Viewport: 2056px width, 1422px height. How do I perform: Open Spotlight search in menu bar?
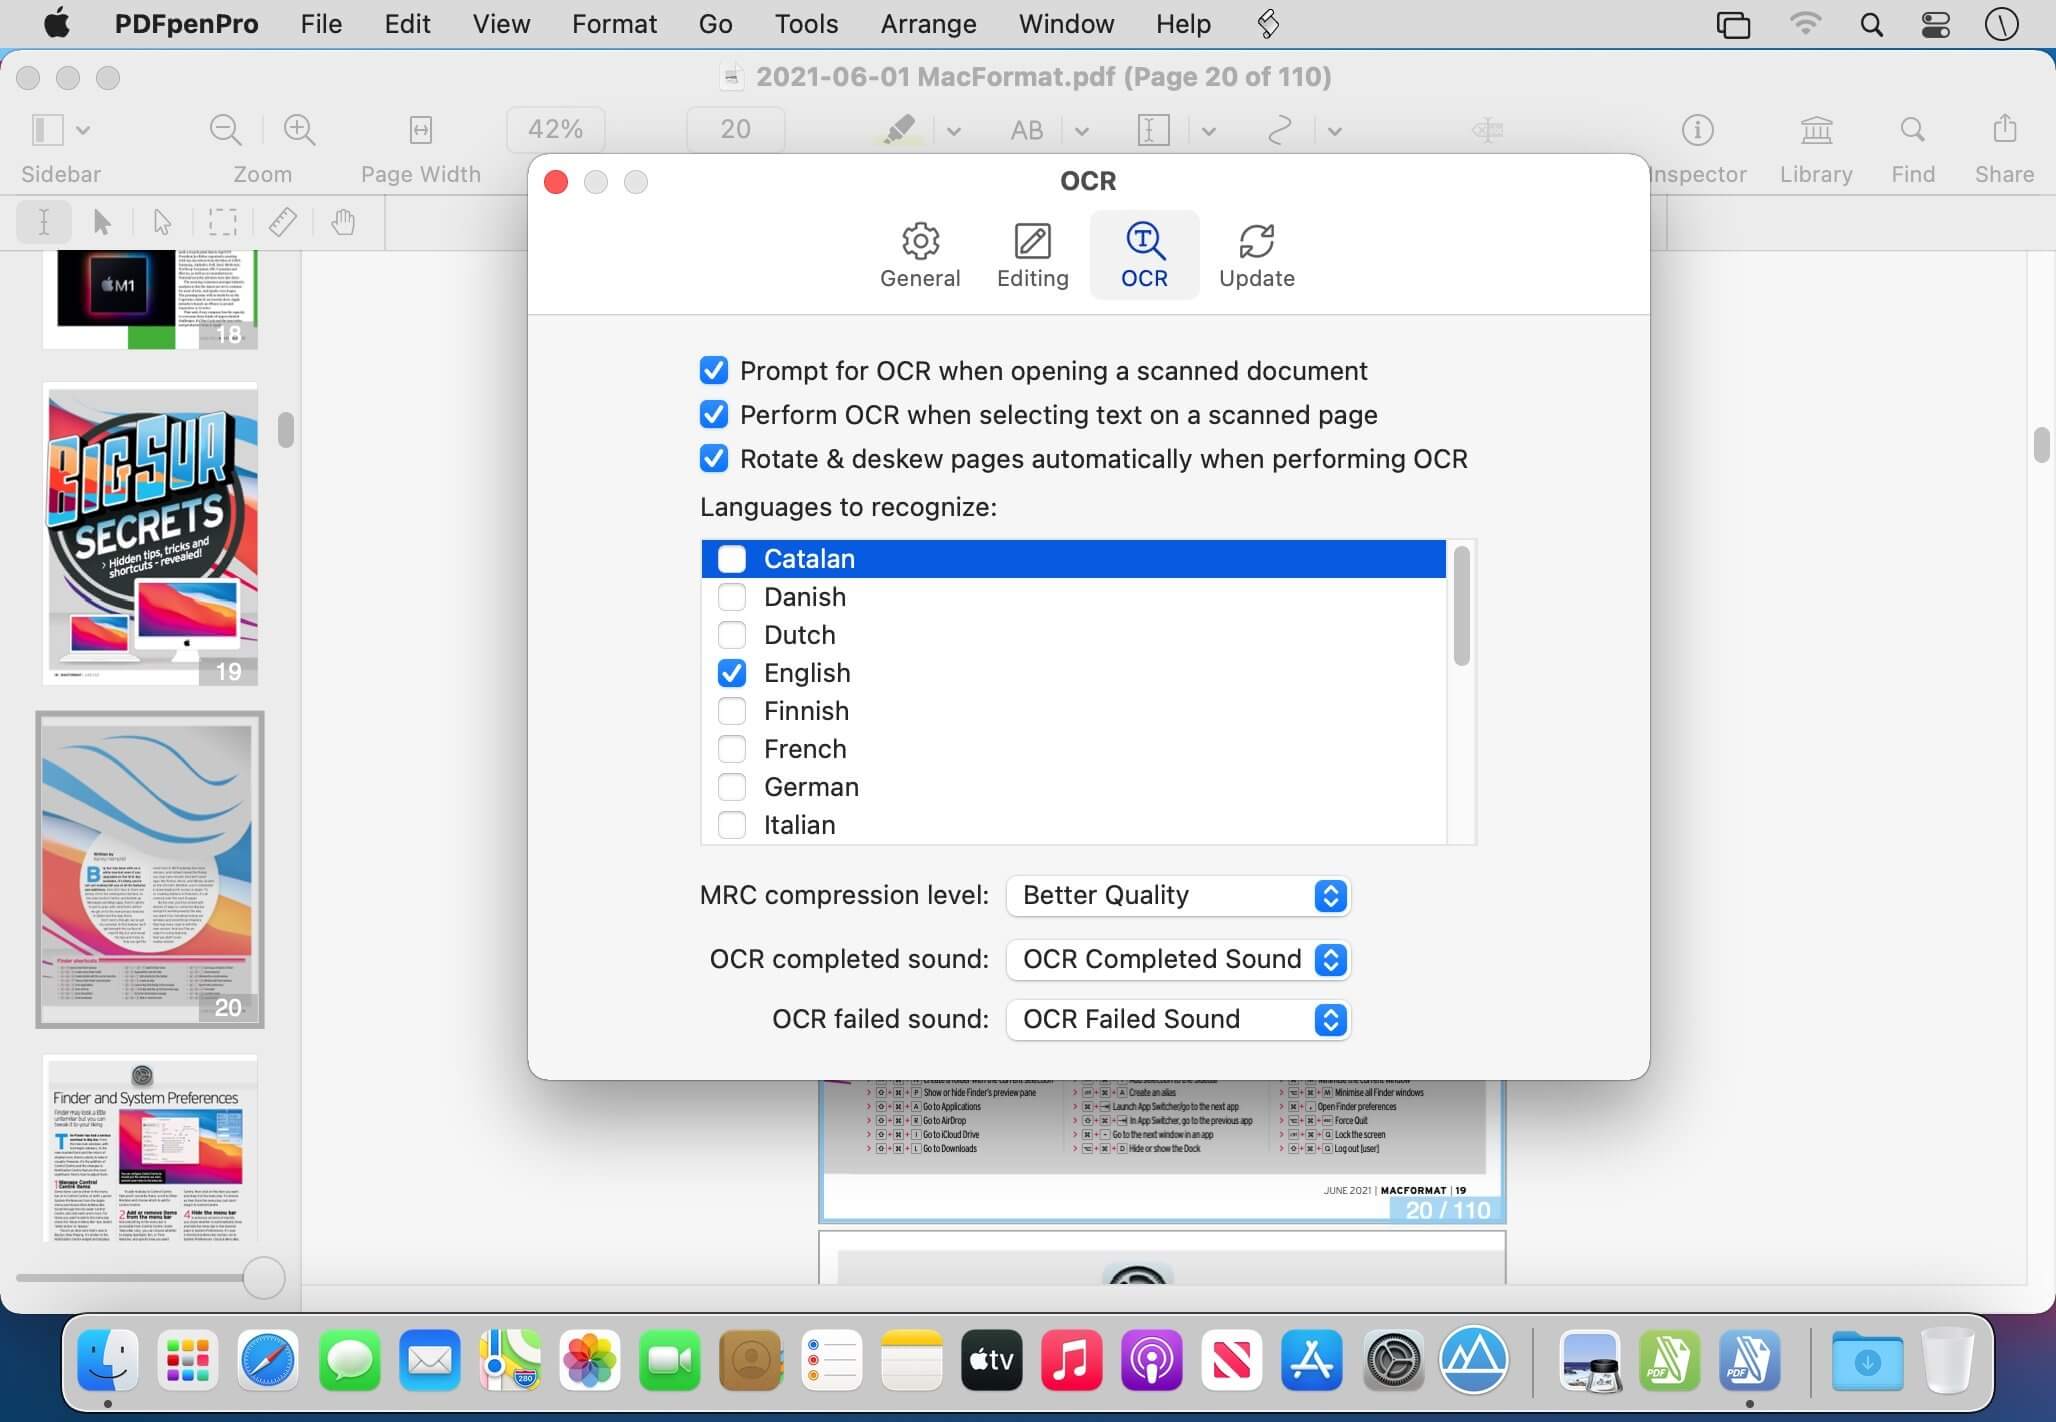tap(1871, 24)
